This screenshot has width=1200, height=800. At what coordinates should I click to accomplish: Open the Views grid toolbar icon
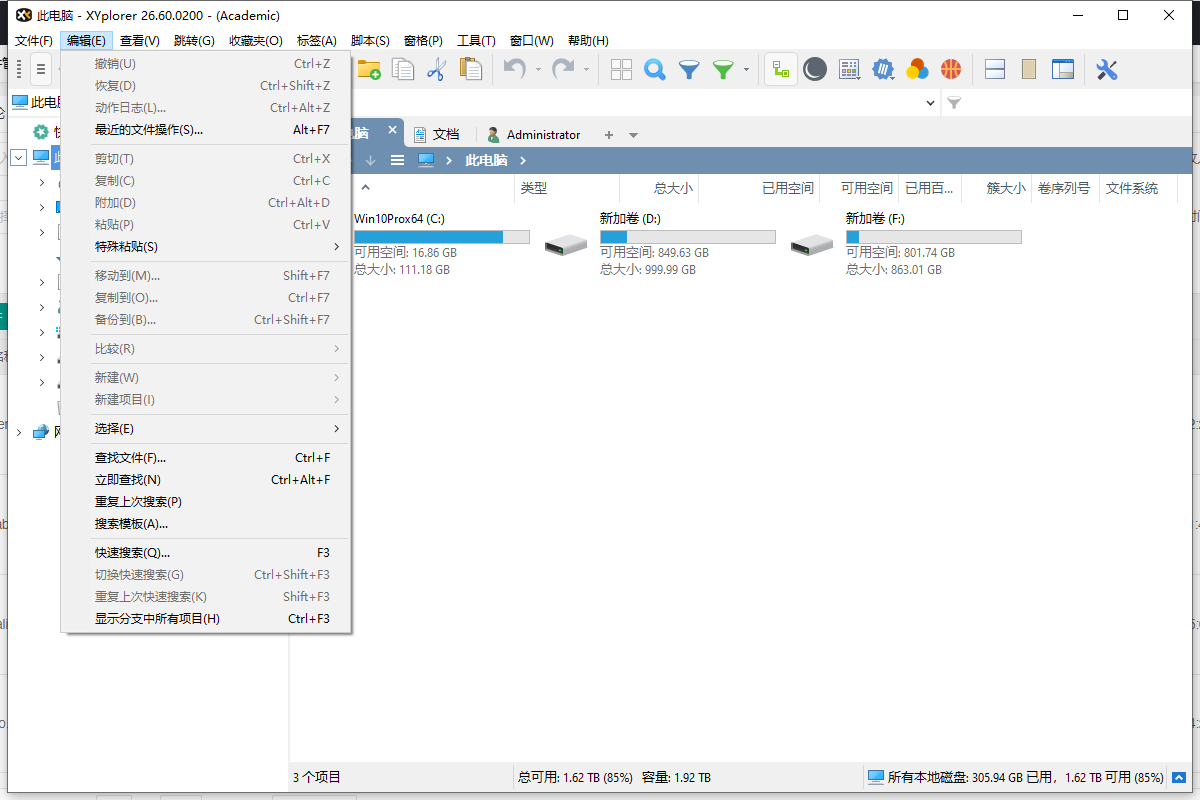coord(622,69)
